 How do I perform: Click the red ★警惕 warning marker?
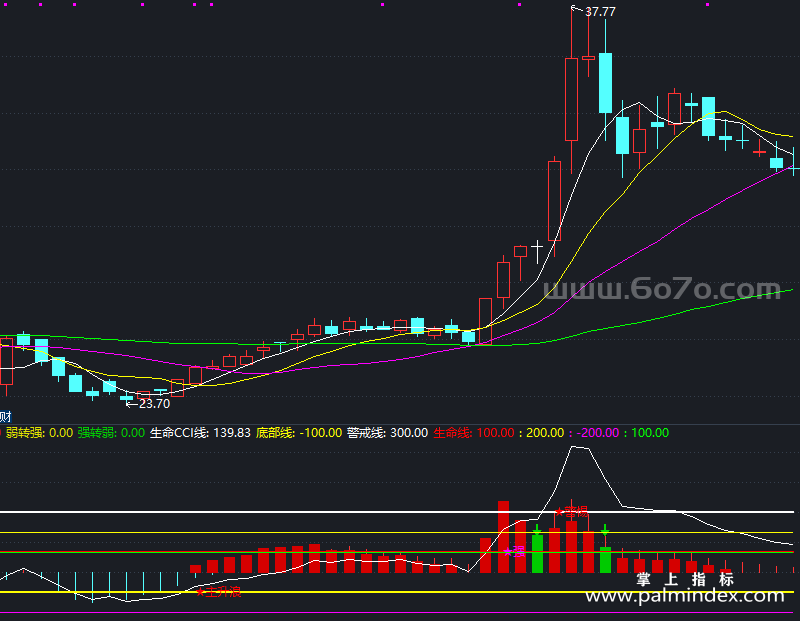(x=571, y=511)
